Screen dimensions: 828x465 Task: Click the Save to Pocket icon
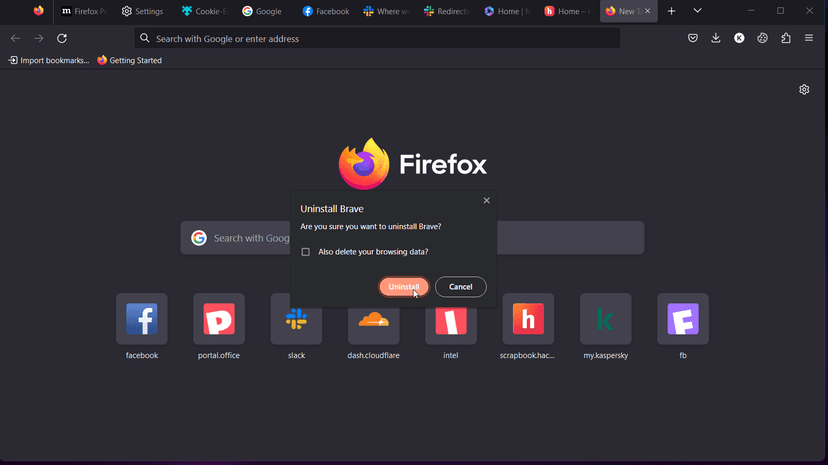[x=692, y=38]
